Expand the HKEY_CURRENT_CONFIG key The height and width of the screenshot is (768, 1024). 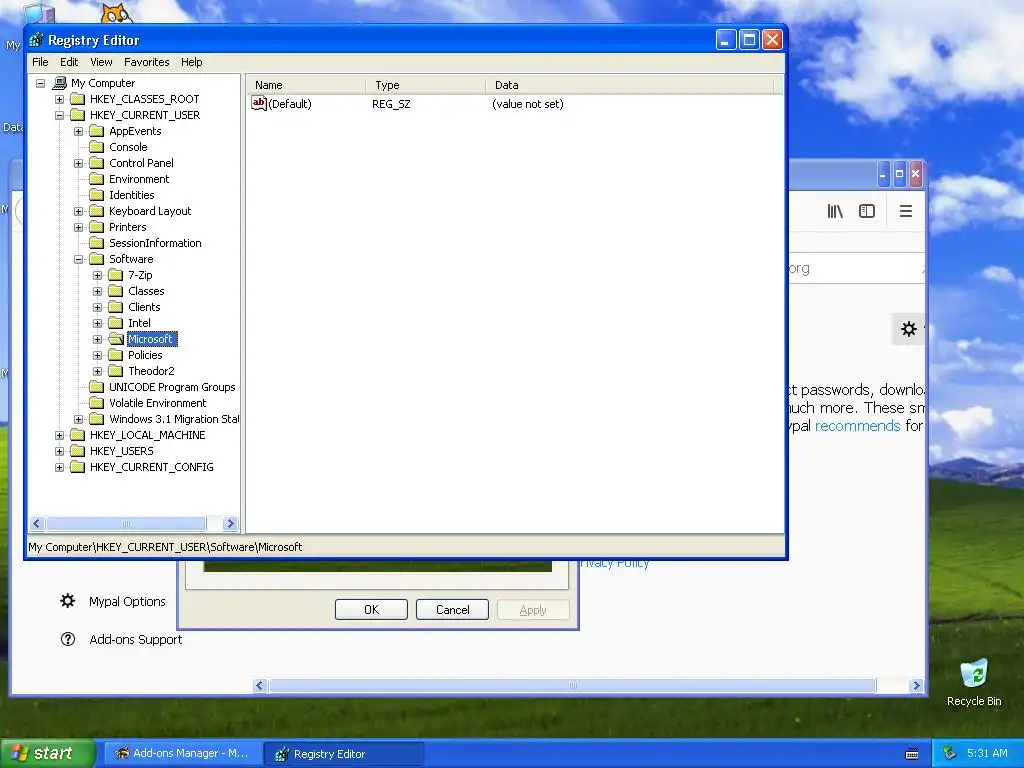[59, 467]
